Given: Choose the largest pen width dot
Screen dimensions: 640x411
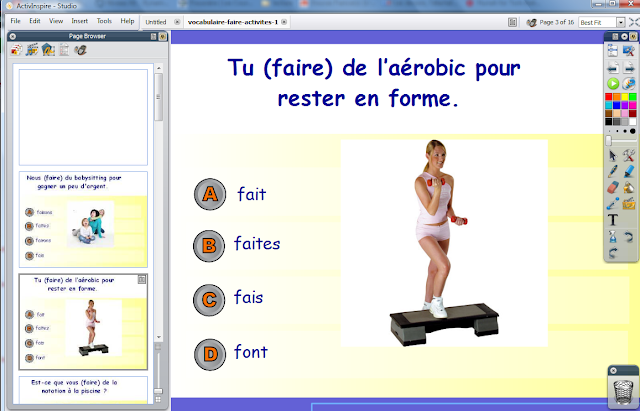Looking at the screenshot, I should (x=633, y=131).
